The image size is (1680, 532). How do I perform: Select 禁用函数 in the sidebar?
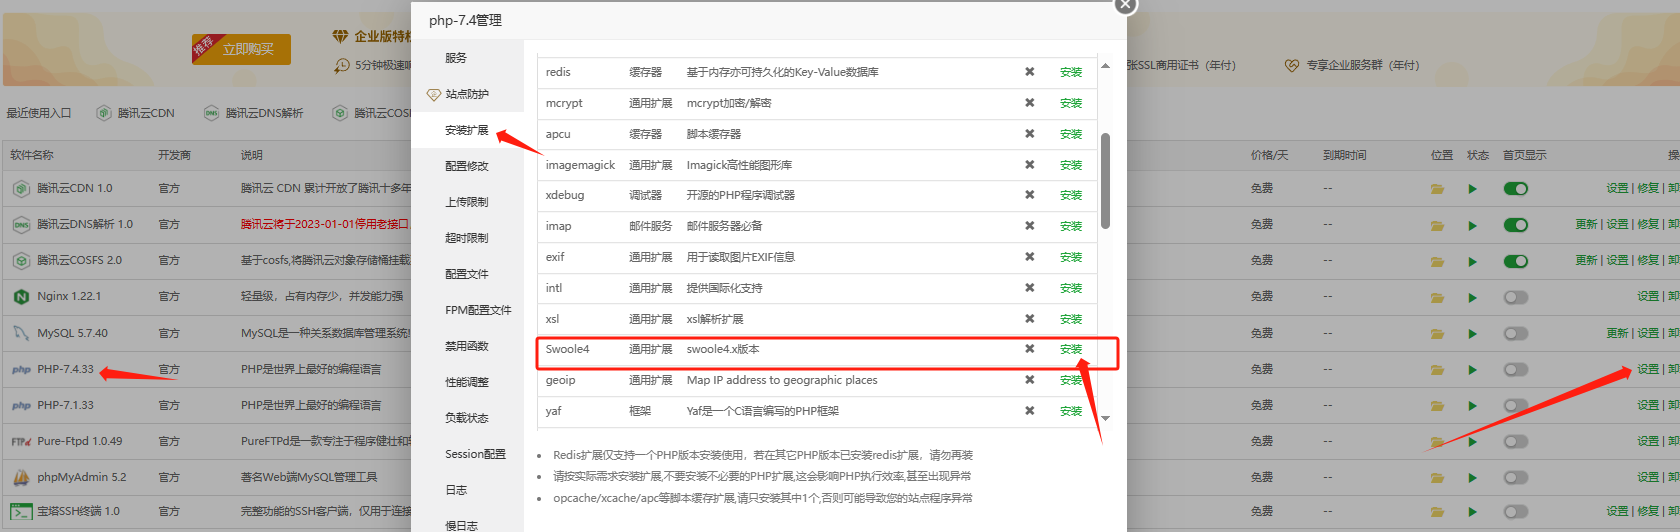click(x=467, y=346)
